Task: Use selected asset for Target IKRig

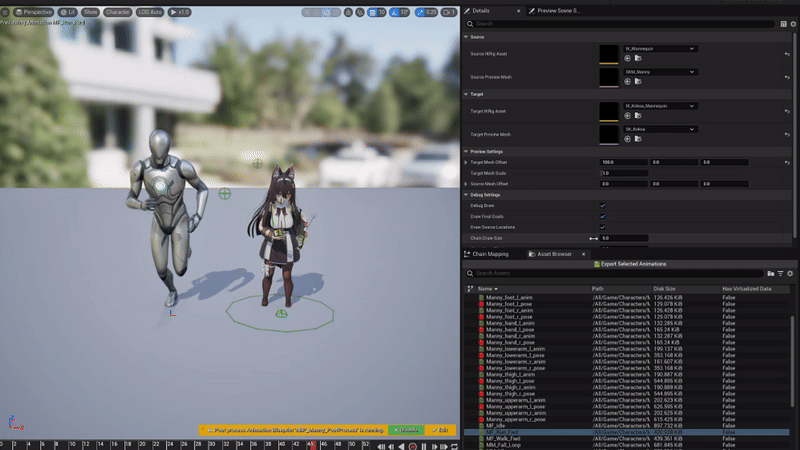Action: pos(628,116)
